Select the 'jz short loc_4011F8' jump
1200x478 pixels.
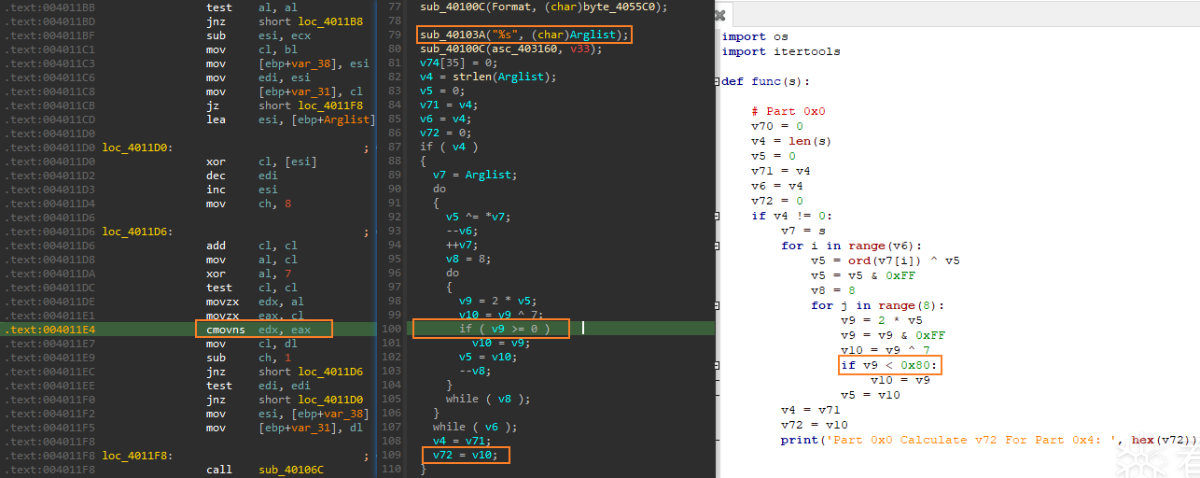point(271,105)
